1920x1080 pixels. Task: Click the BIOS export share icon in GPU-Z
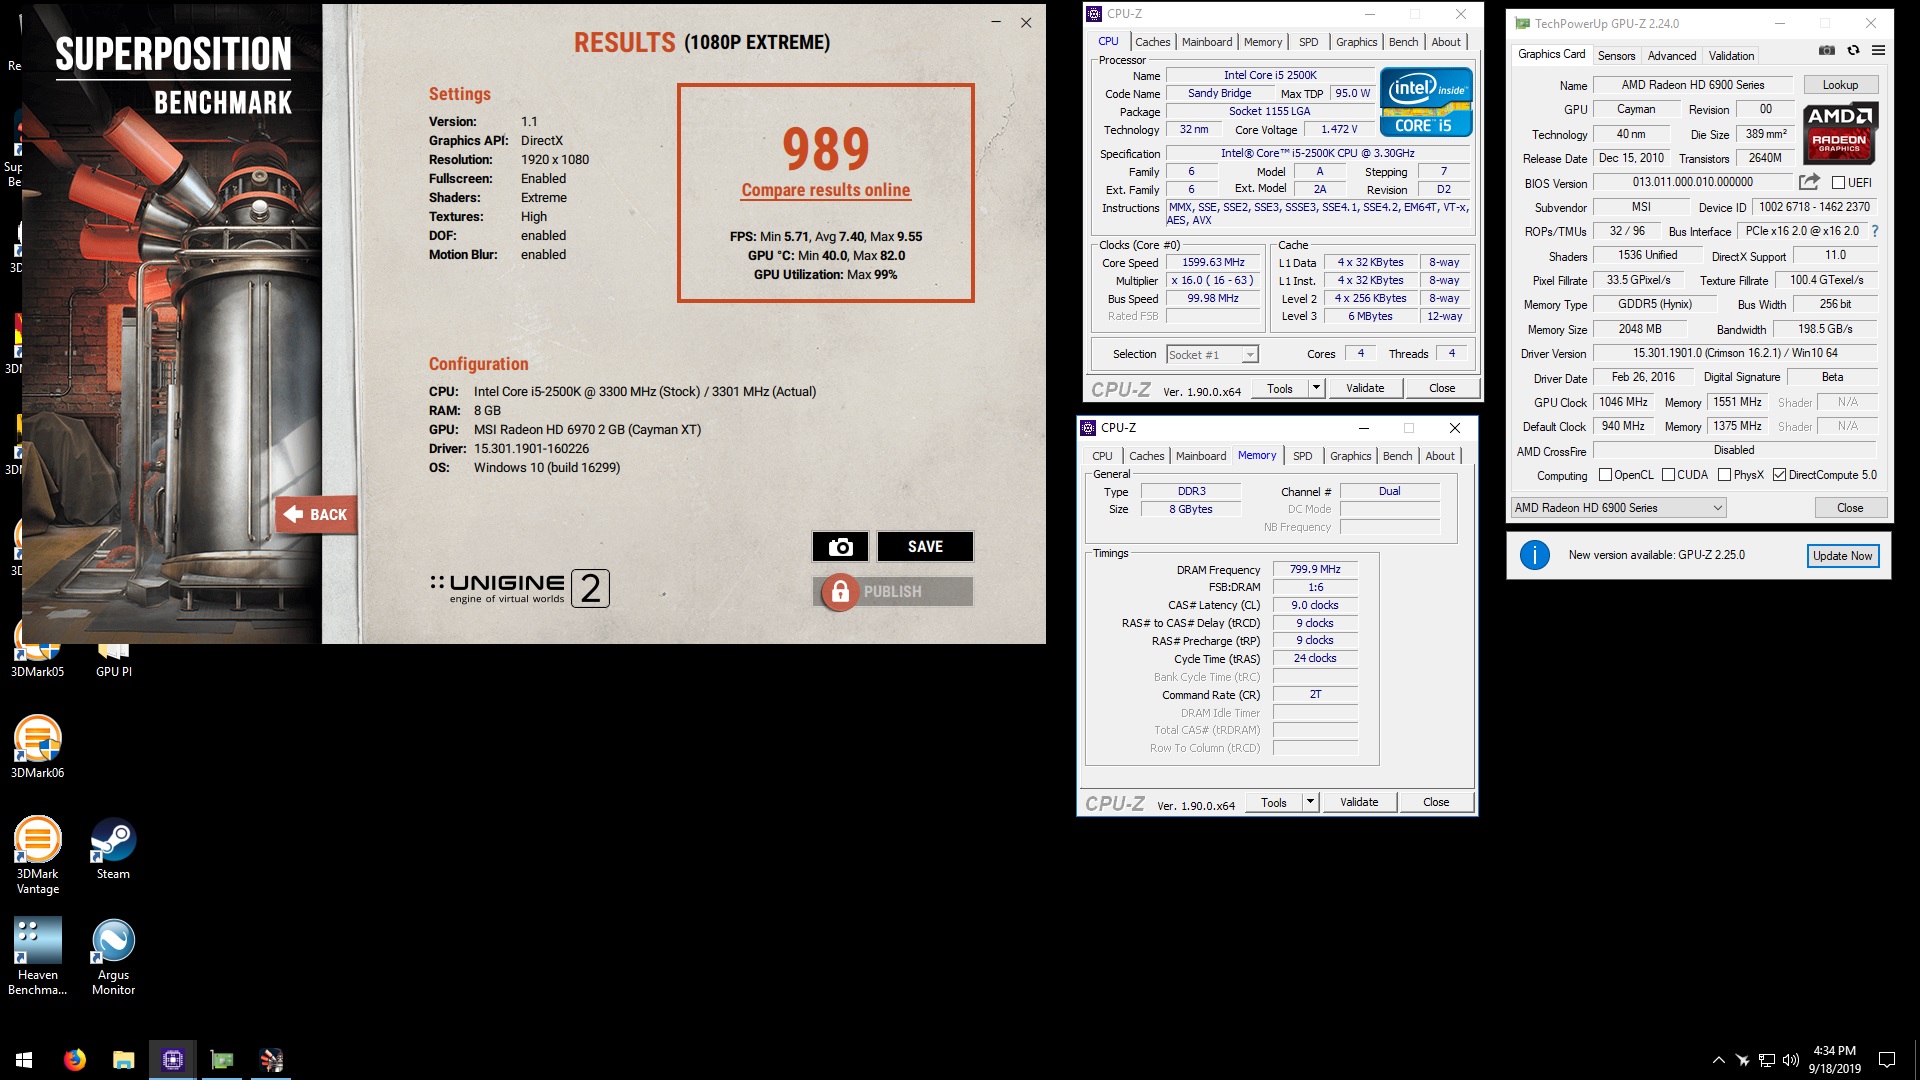click(x=1809, y=182)
